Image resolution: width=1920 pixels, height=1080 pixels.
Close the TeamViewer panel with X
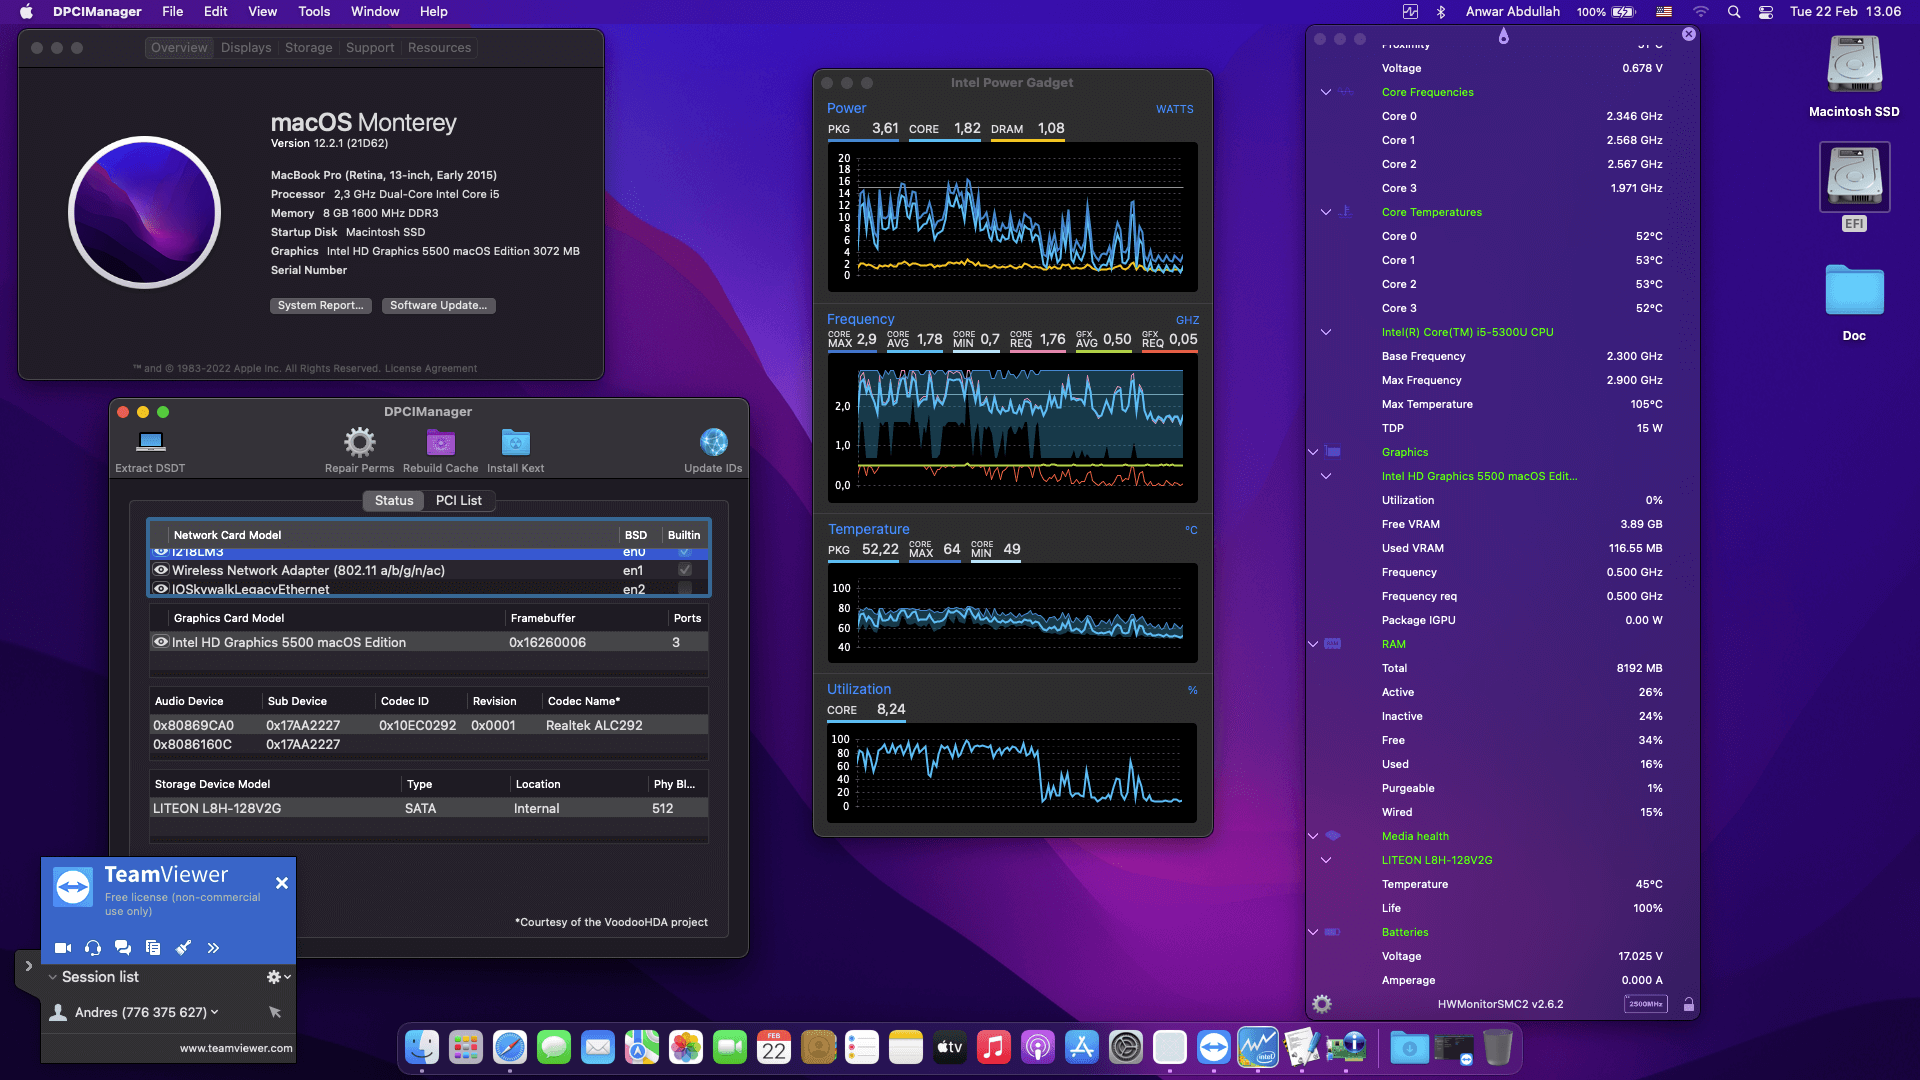coord(282,883)
